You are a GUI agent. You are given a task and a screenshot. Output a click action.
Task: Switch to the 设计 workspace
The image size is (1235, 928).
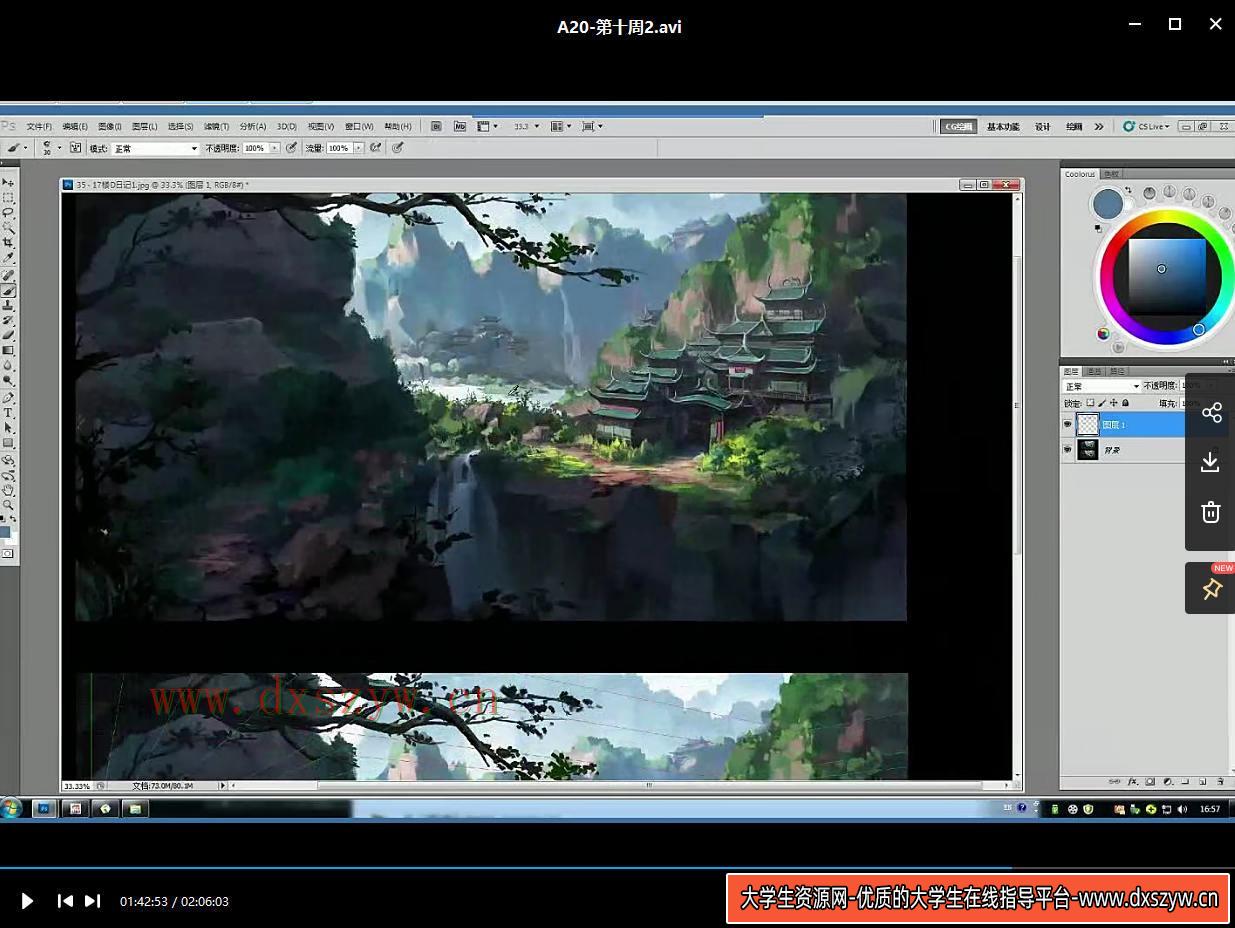pyautogui.click(x=1042, y=126)
